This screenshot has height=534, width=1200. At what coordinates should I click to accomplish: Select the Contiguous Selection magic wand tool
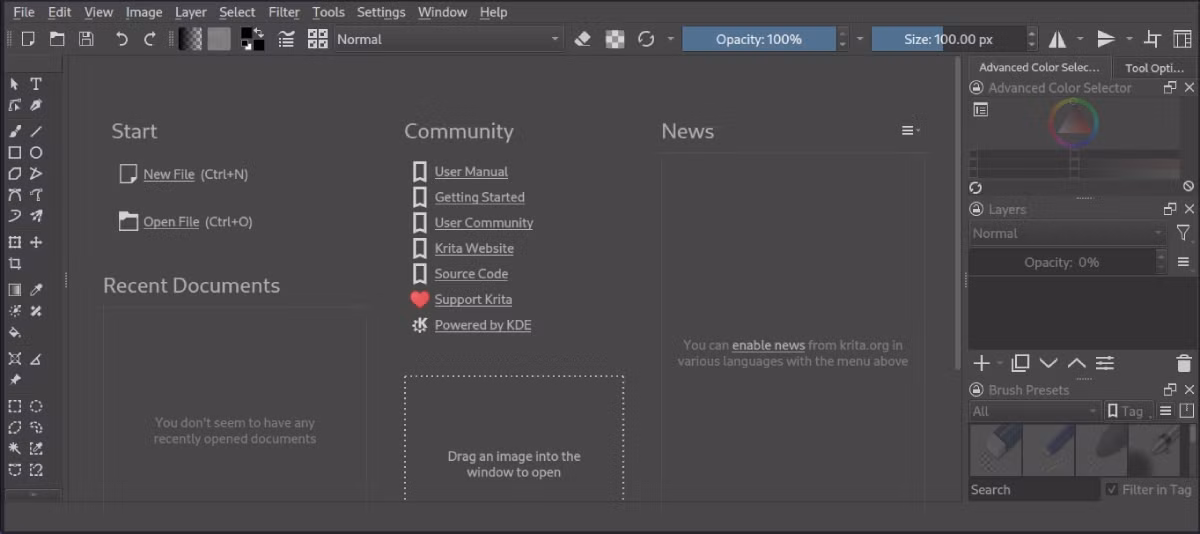[15, 448]
